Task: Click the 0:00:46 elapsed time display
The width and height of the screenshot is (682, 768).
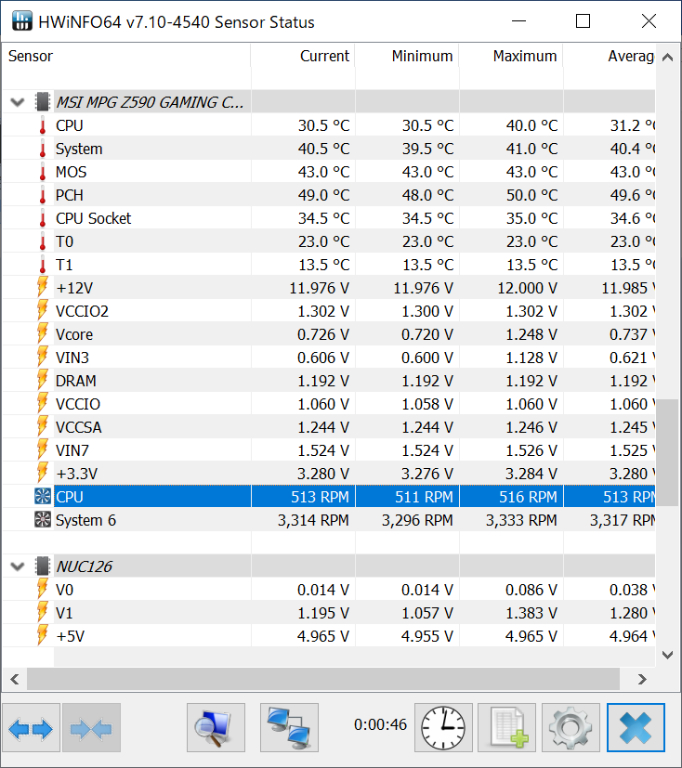Action: 380,724
